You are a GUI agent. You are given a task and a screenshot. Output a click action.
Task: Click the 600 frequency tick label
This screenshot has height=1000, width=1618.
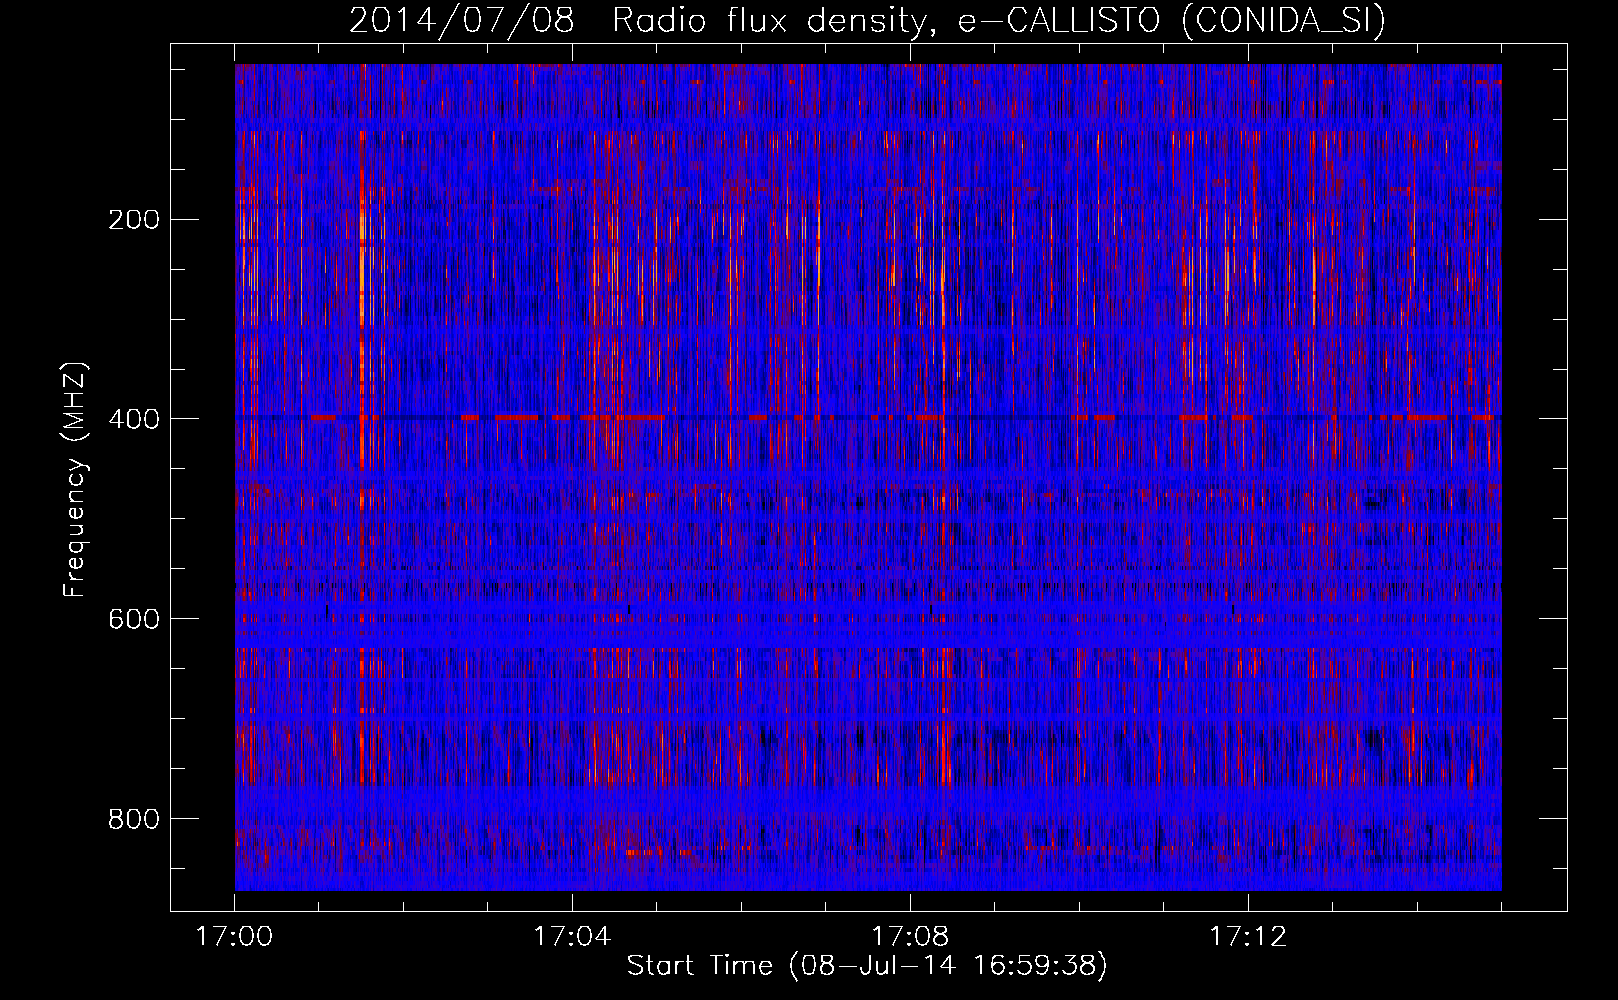pyautogui.click(x=133, y=618)
